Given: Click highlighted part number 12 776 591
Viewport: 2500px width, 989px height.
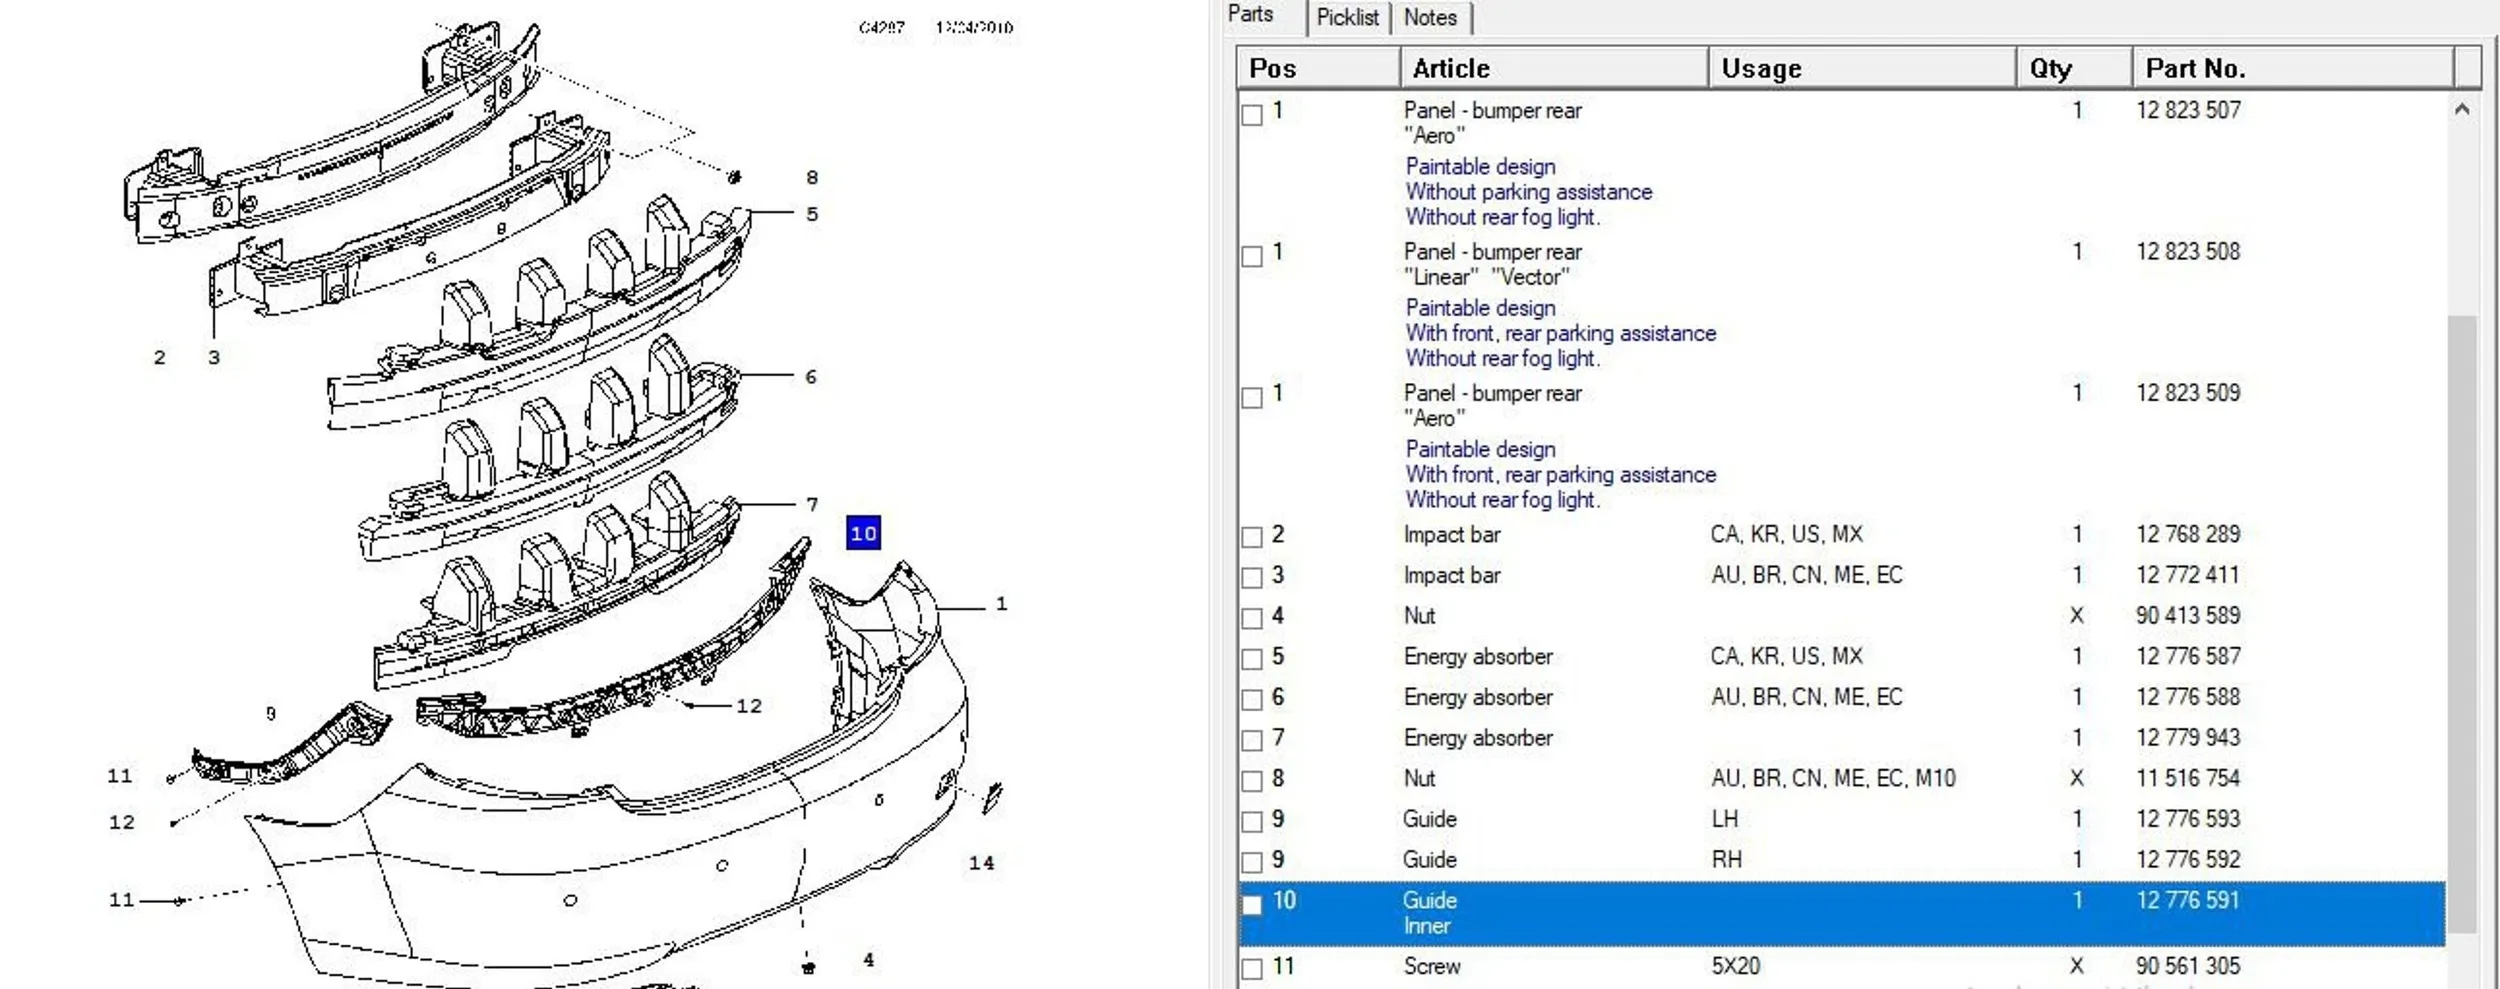Looking at the screenshot, I should point(2188,900).
